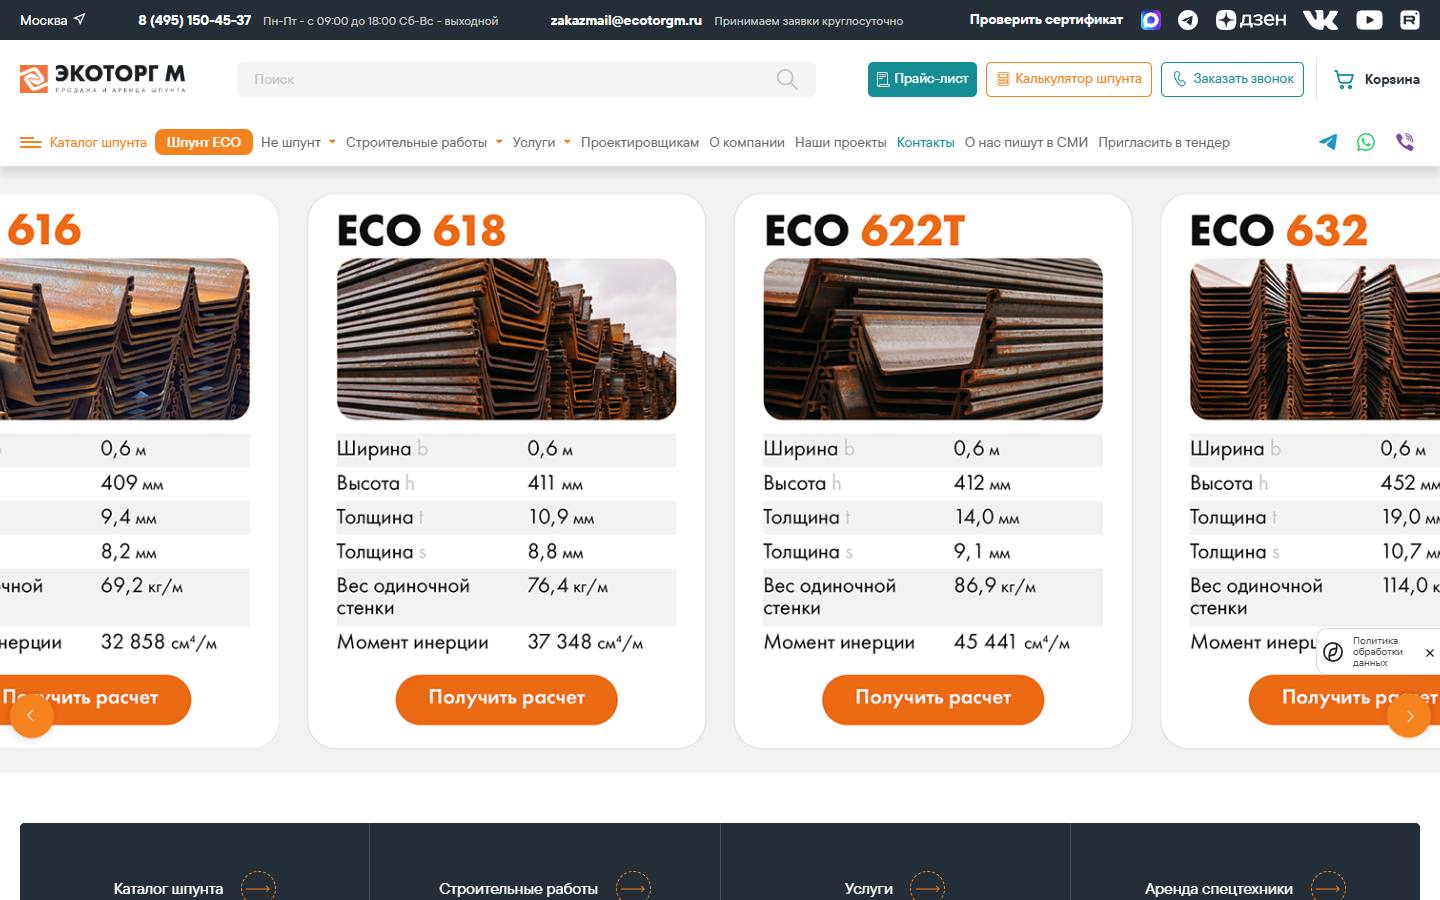The height and width of the screenshot is (900, 1440).
Task: Click the arrow circle next to Каталог шпунта footer tile
Action: coord(258,887)
